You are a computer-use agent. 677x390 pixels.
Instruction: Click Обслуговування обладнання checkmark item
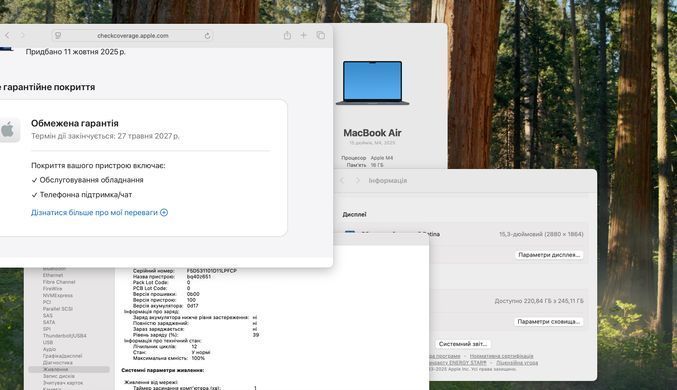pyautogui.click(x=87, y=180)
